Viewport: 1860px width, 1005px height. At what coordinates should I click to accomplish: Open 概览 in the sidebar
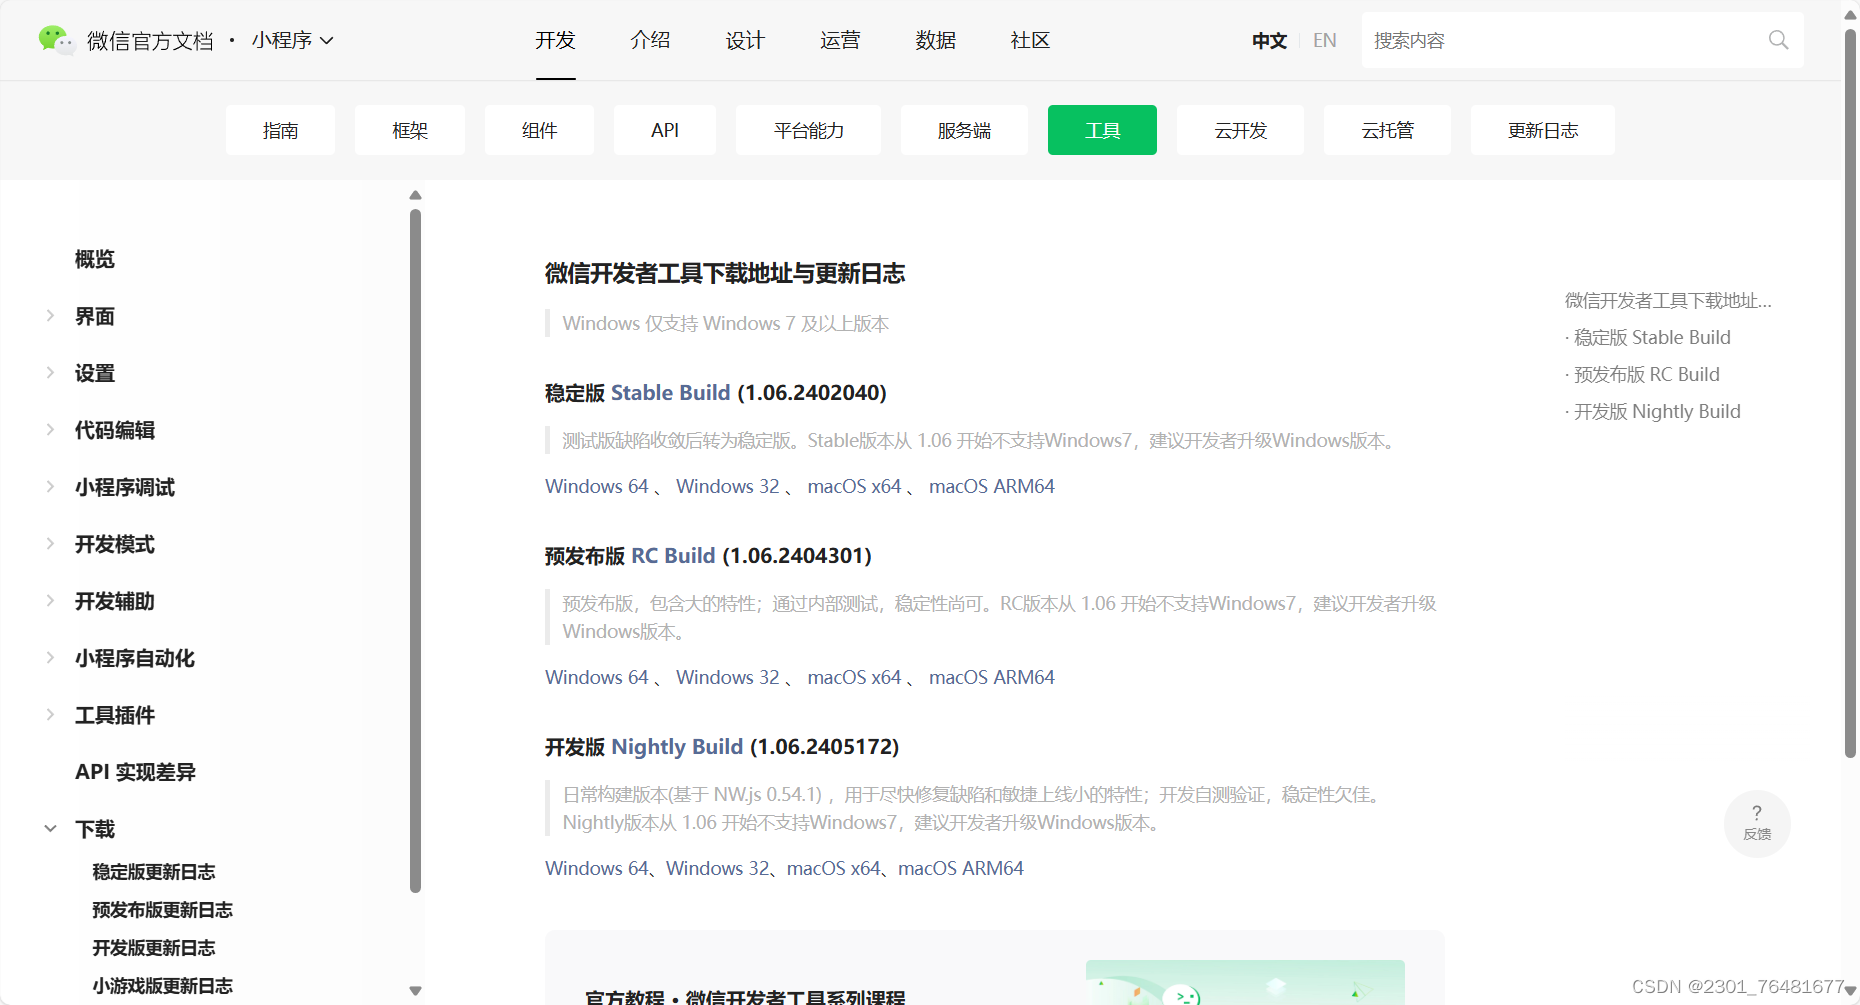[95, 259]
